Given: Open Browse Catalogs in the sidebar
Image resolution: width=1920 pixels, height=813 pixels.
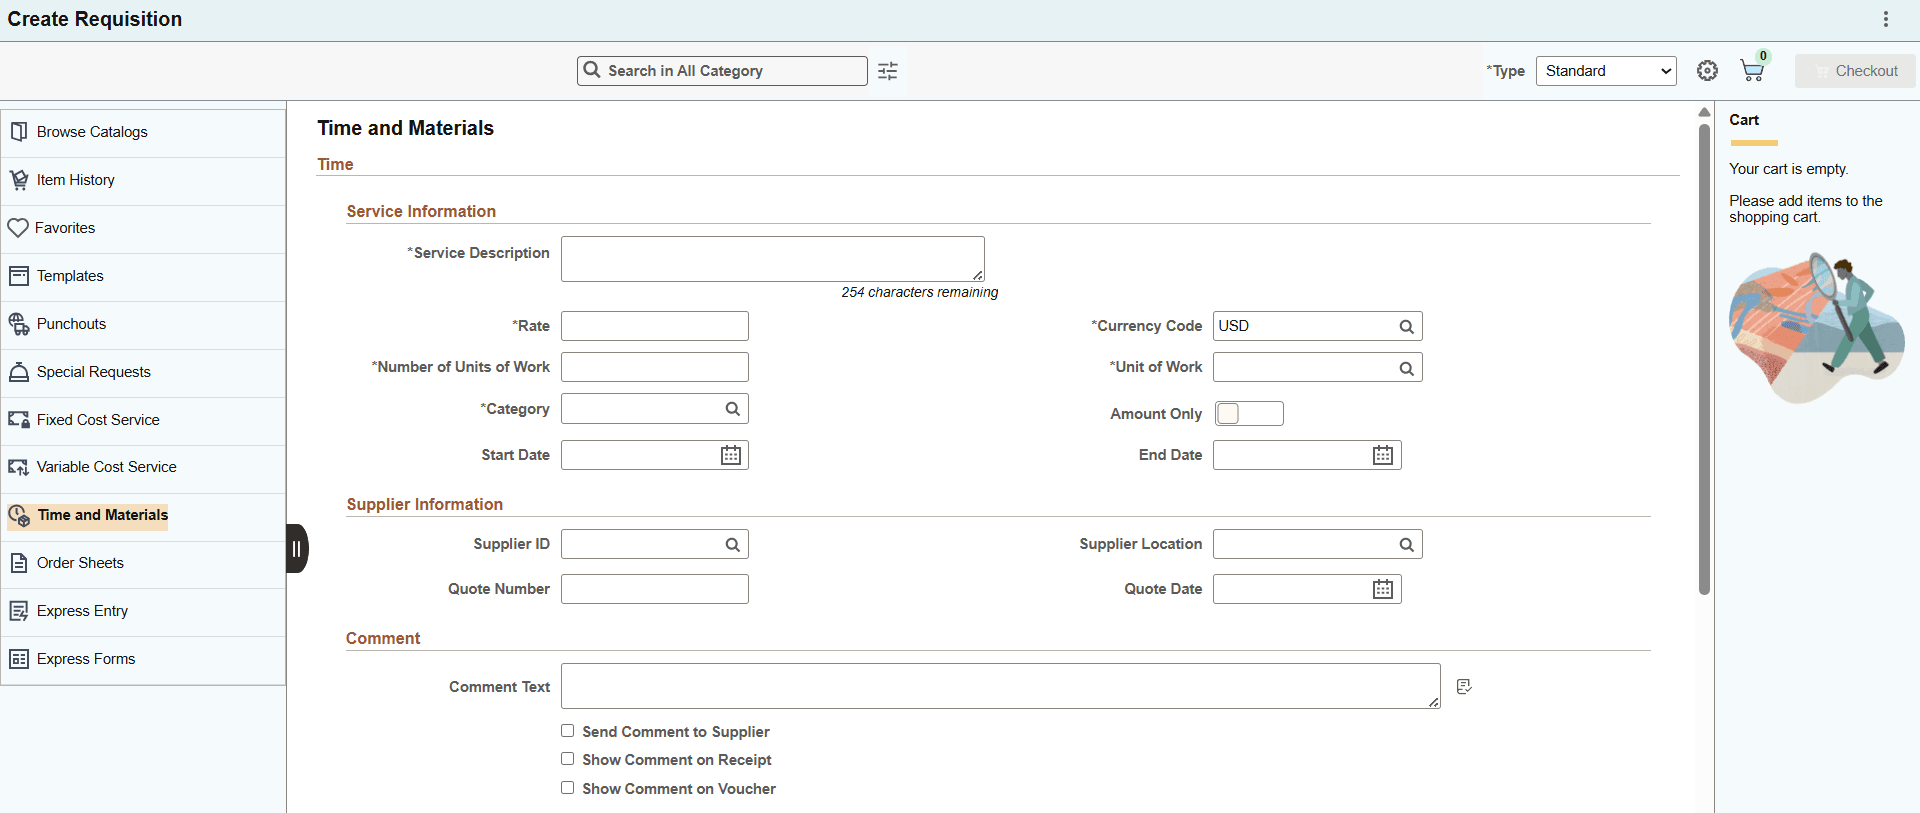Looking at the screenshot, I should coord(143,132).
